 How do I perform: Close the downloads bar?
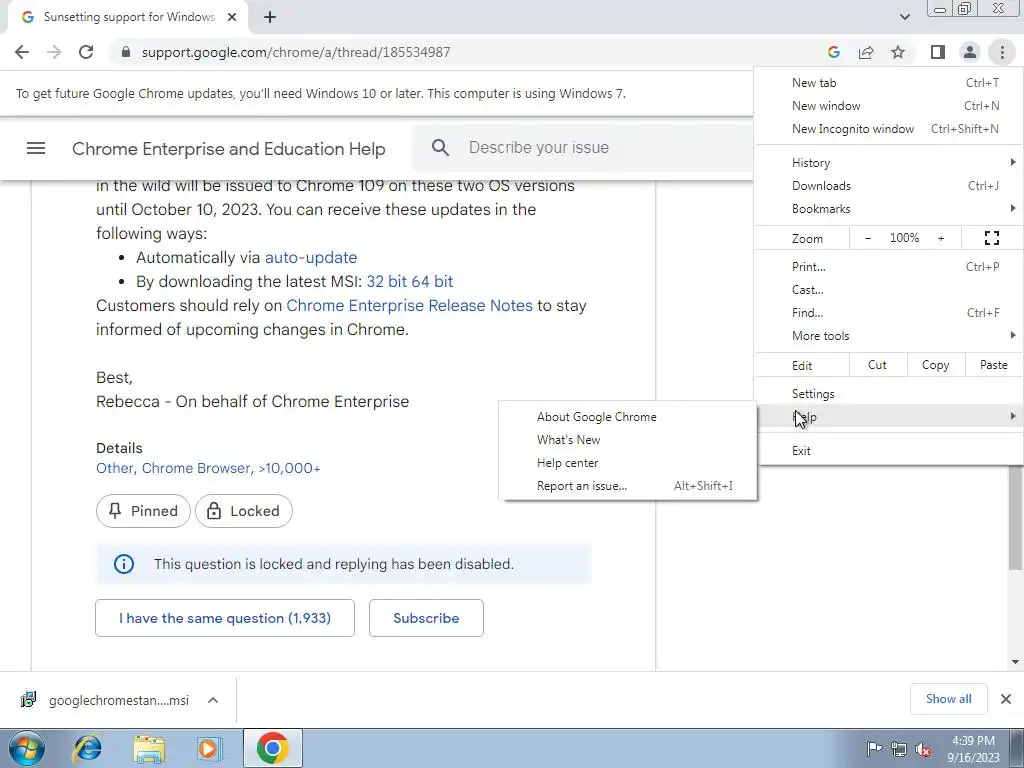[1006, 699]
